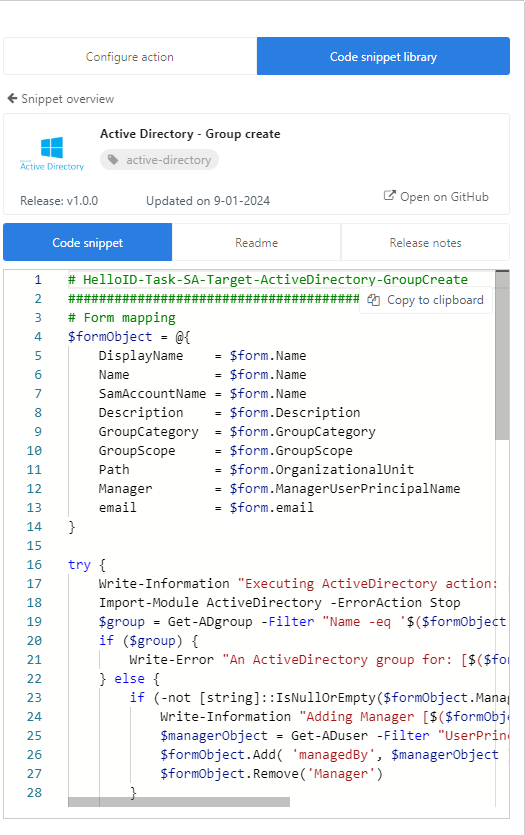
Task: Click the Write-Information Executing ActiveDirectory line
Action: click(x=298, y=584)
